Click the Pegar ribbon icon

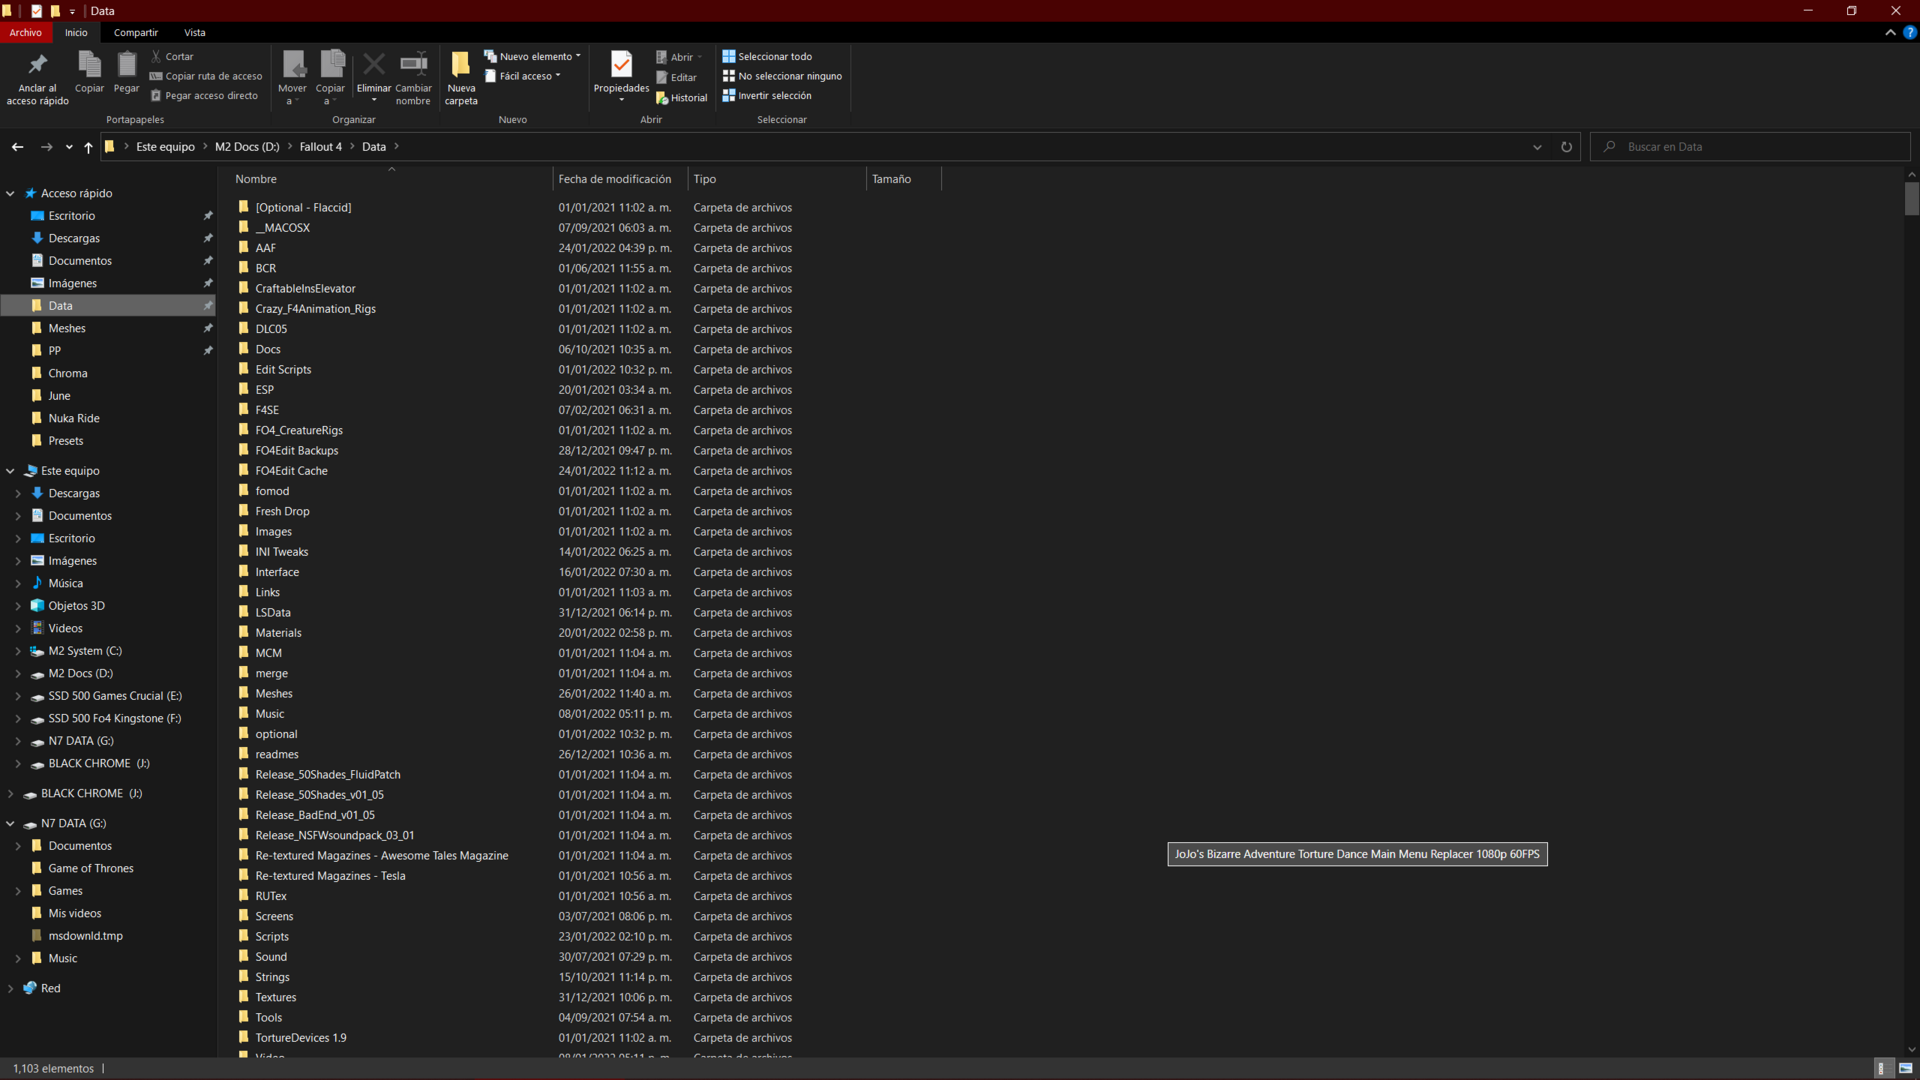coord(126,66)
